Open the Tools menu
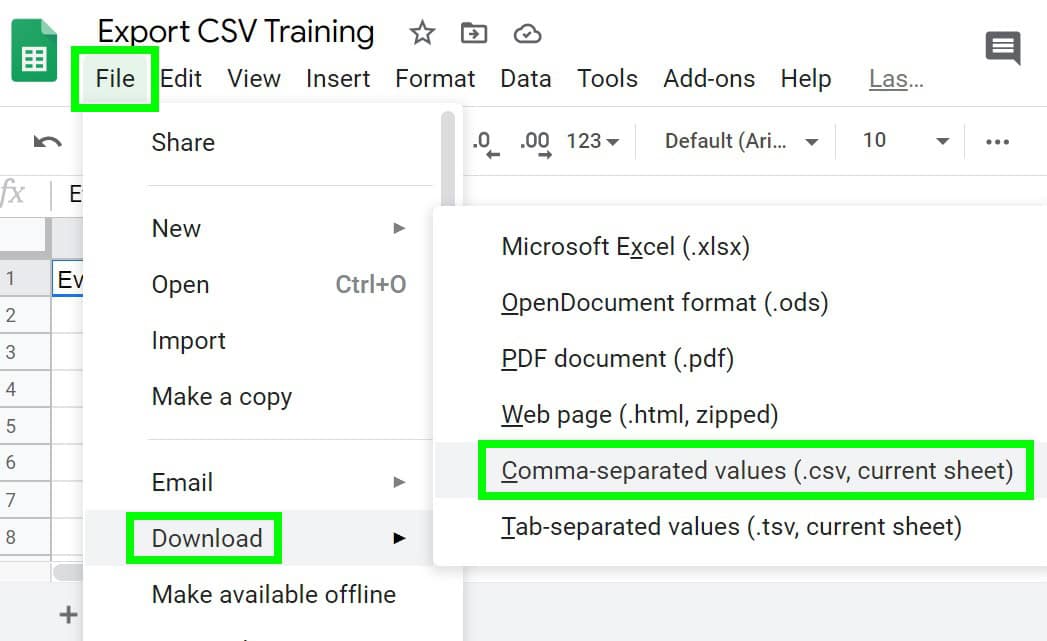The height and width of the screenshot is (641, 1047). 607,78
